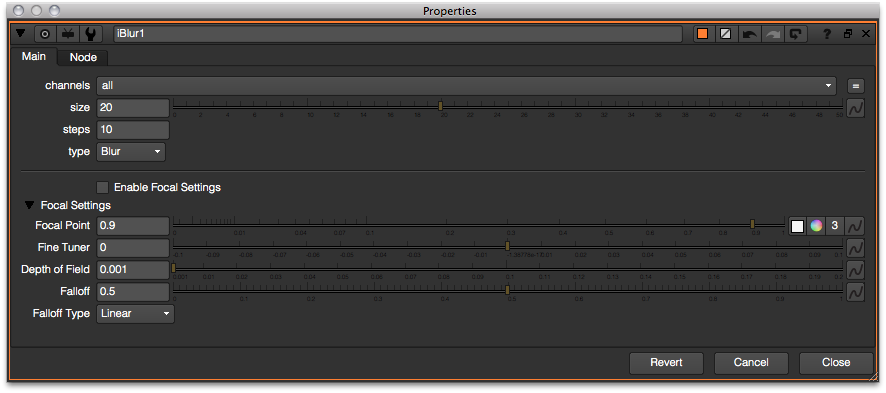This screenshot has height=393, width=886.
Task: Click the center node in viewer icon
Action: pyautogui.click(x=45, y=34)
